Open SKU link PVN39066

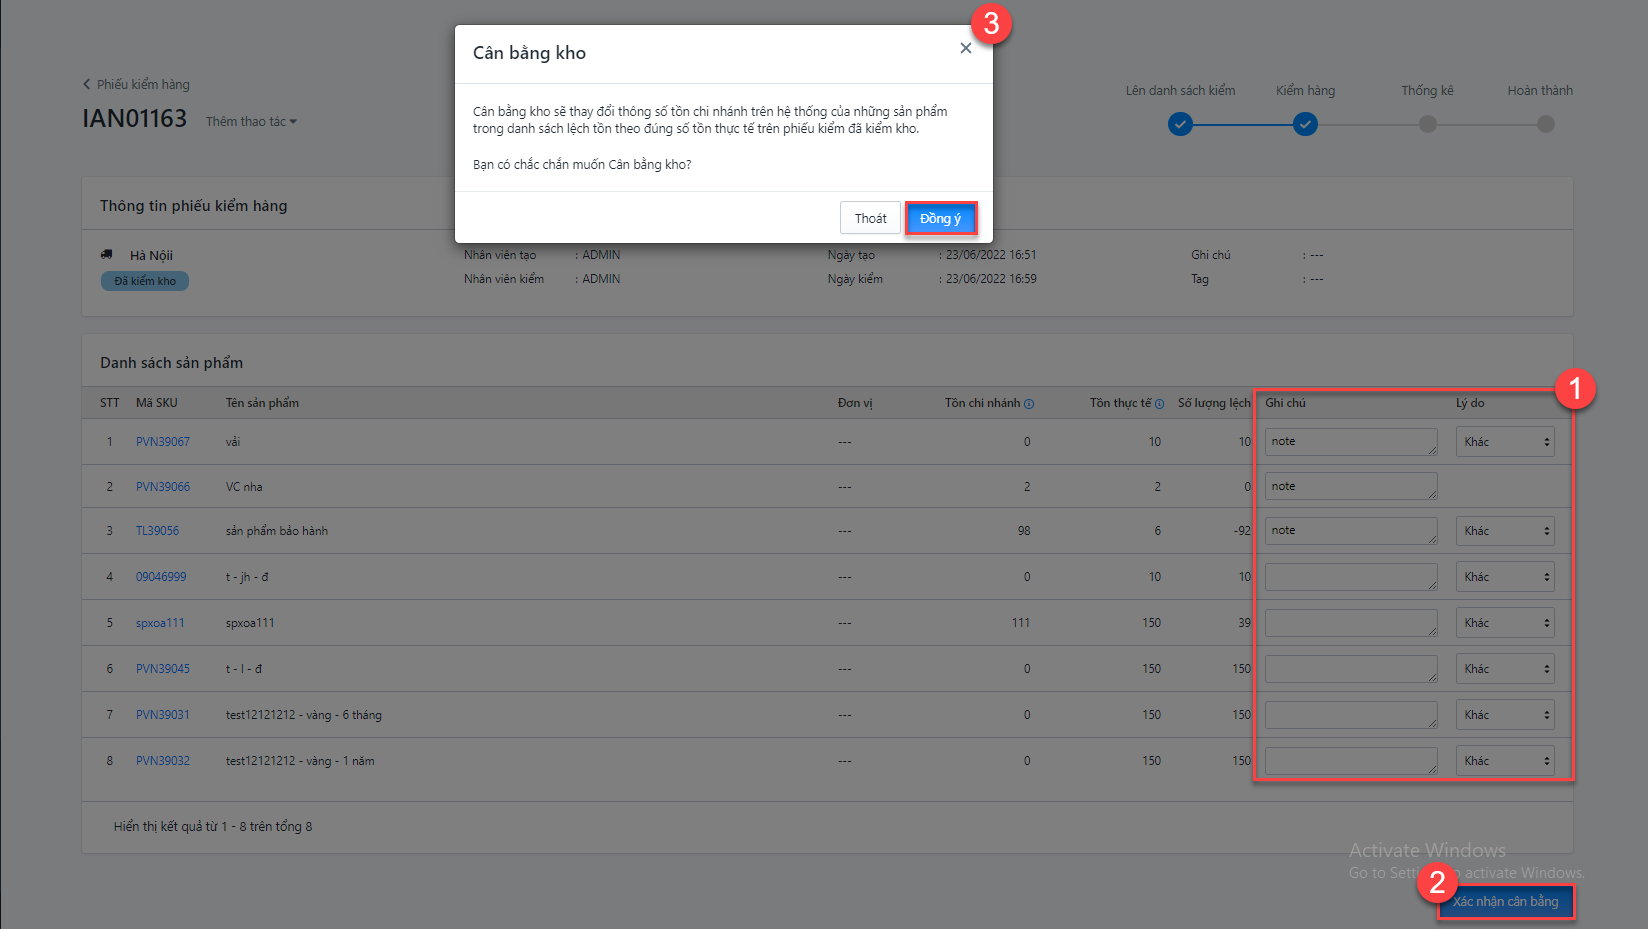point(163,487)
